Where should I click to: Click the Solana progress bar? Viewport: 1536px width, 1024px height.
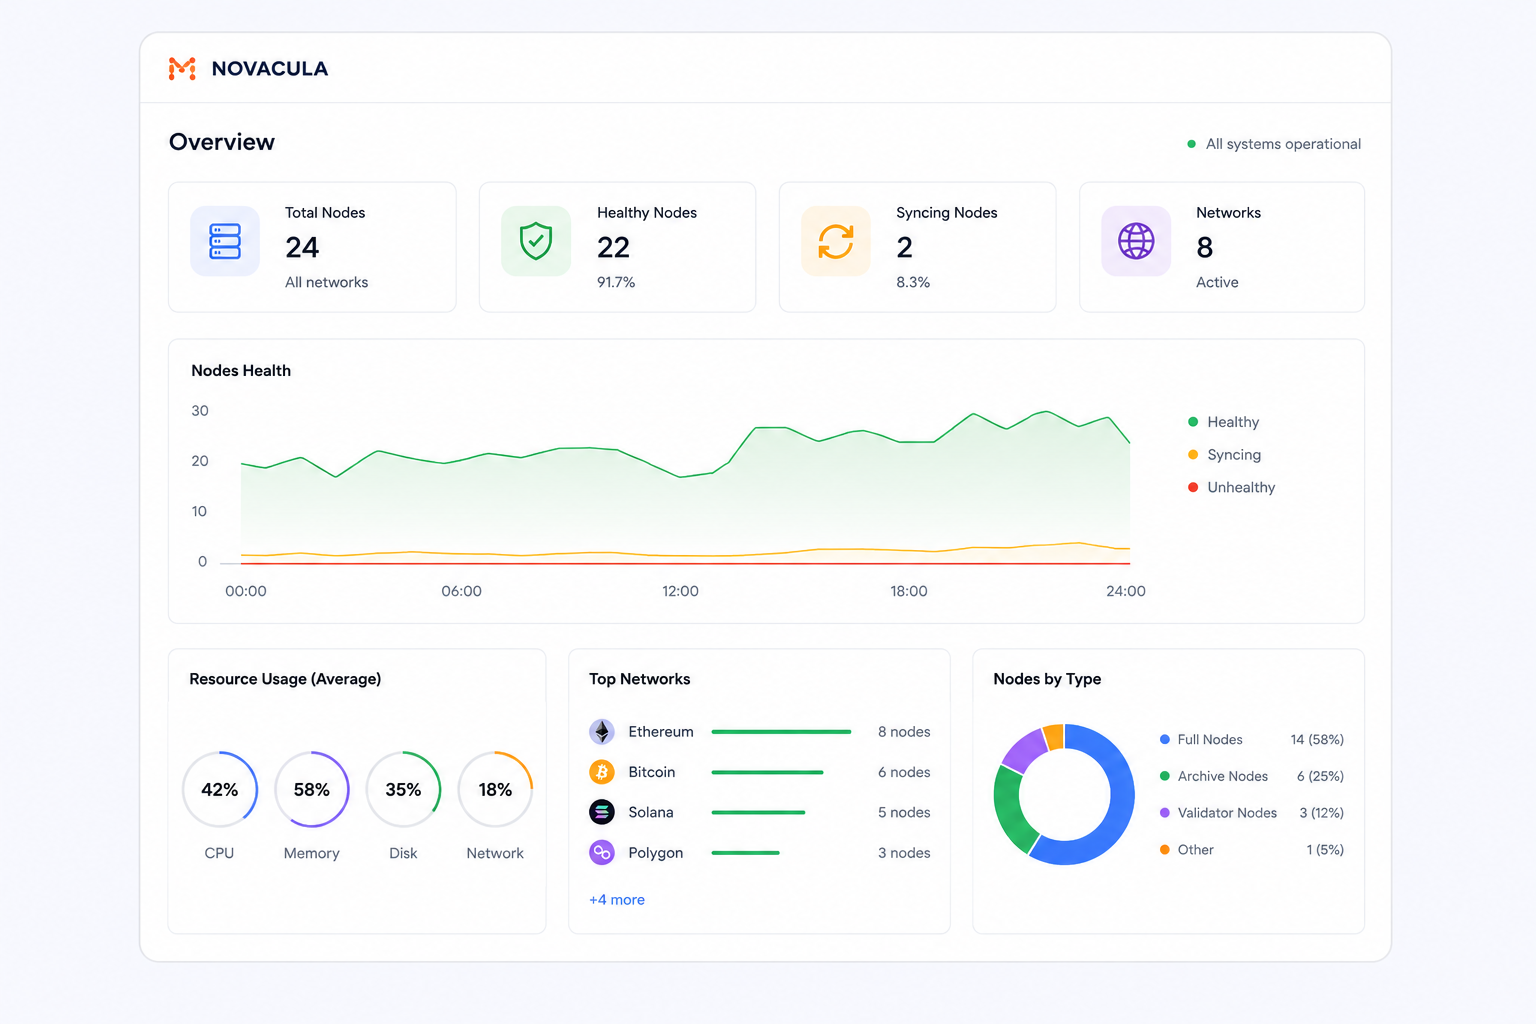click(758, 812)
